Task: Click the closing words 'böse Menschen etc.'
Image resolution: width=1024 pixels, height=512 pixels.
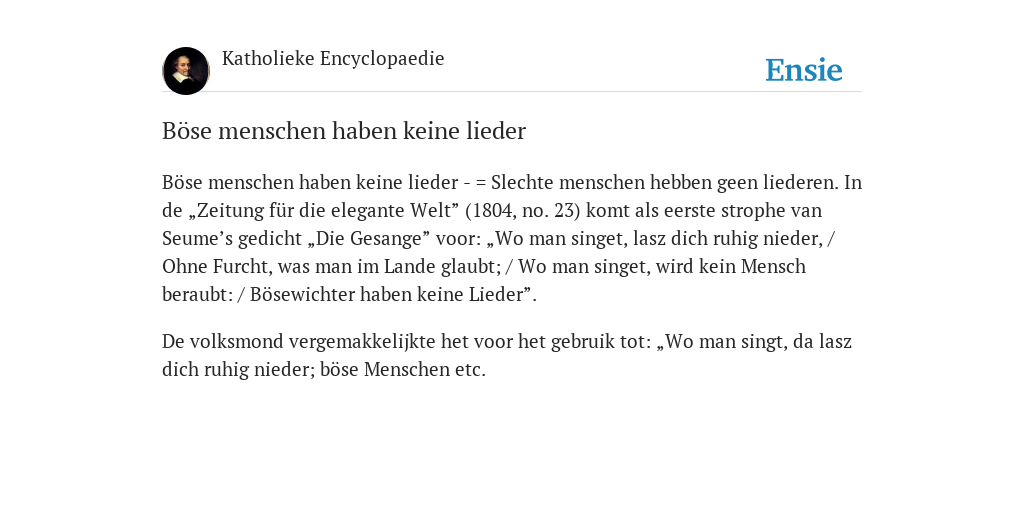Action: tap(403, 370)
